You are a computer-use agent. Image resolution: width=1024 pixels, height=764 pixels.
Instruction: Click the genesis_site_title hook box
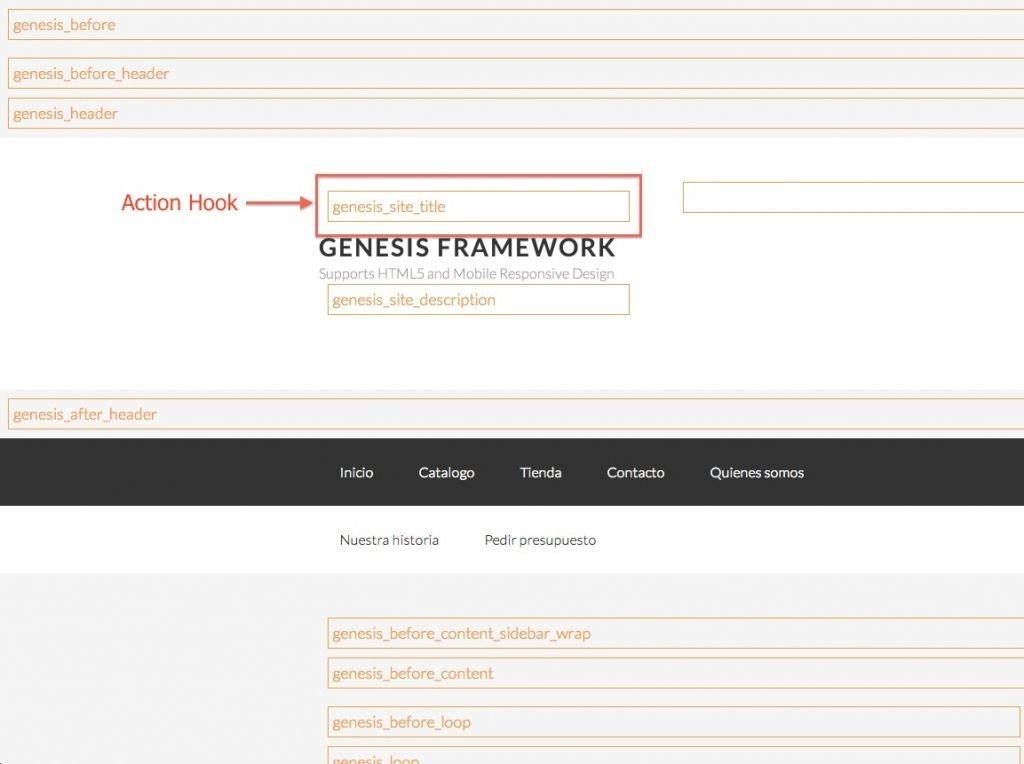(479, 206)
